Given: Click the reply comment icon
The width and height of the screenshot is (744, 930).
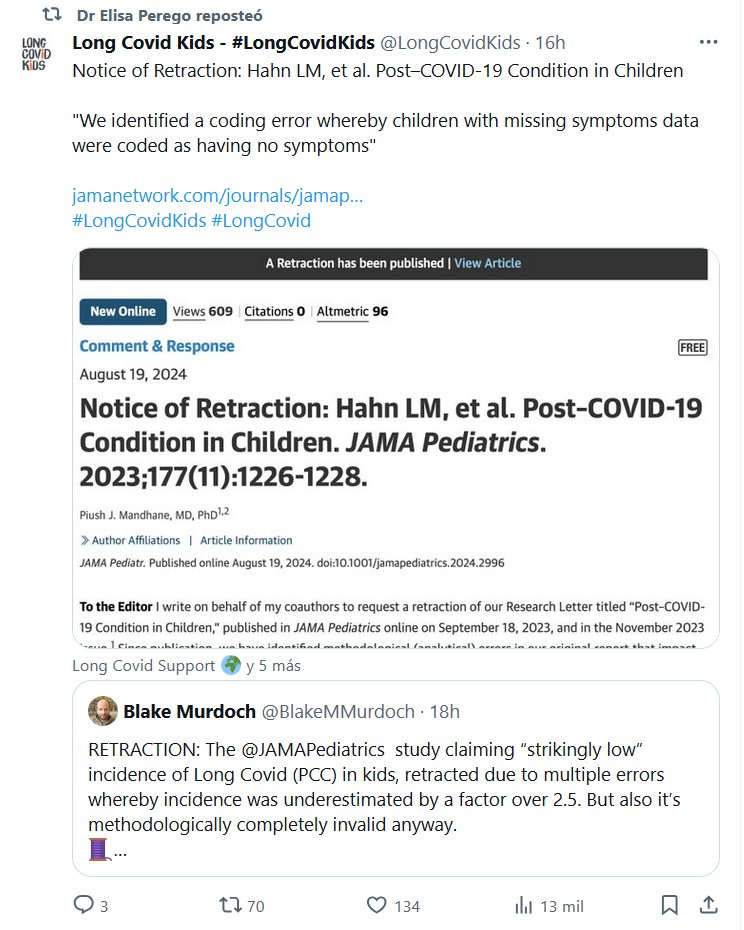Looking at the screenshot, I should (x=84, y=905).
